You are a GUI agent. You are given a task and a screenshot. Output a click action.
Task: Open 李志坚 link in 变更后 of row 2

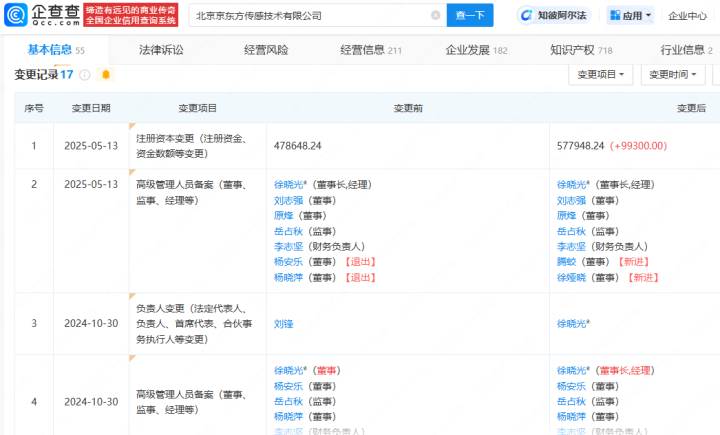point(571,246)
